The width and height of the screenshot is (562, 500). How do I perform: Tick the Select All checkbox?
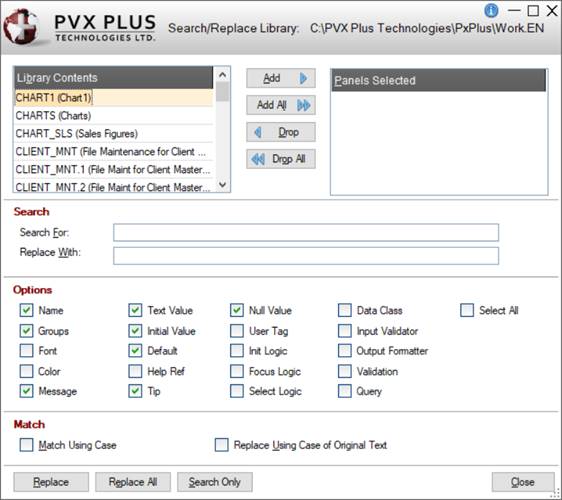coord(467,310)
